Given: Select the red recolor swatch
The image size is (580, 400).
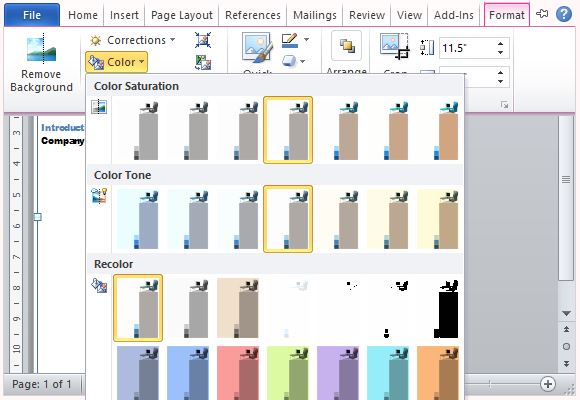Looking at the screenshot, I should point(237,372).
